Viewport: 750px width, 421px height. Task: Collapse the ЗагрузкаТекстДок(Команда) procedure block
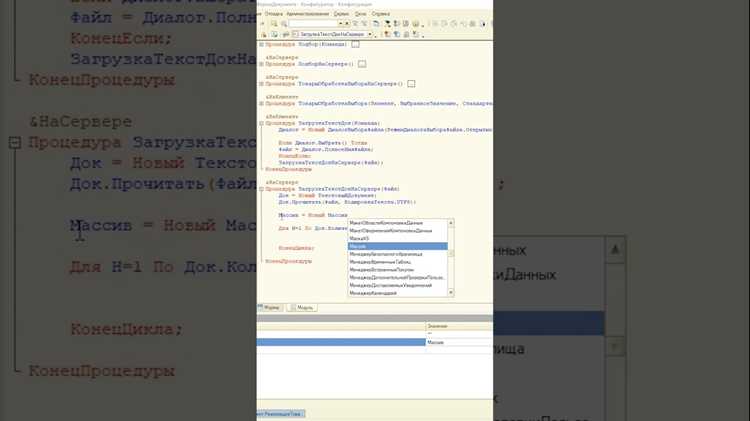pyautogui.click(x=262, y=123)
